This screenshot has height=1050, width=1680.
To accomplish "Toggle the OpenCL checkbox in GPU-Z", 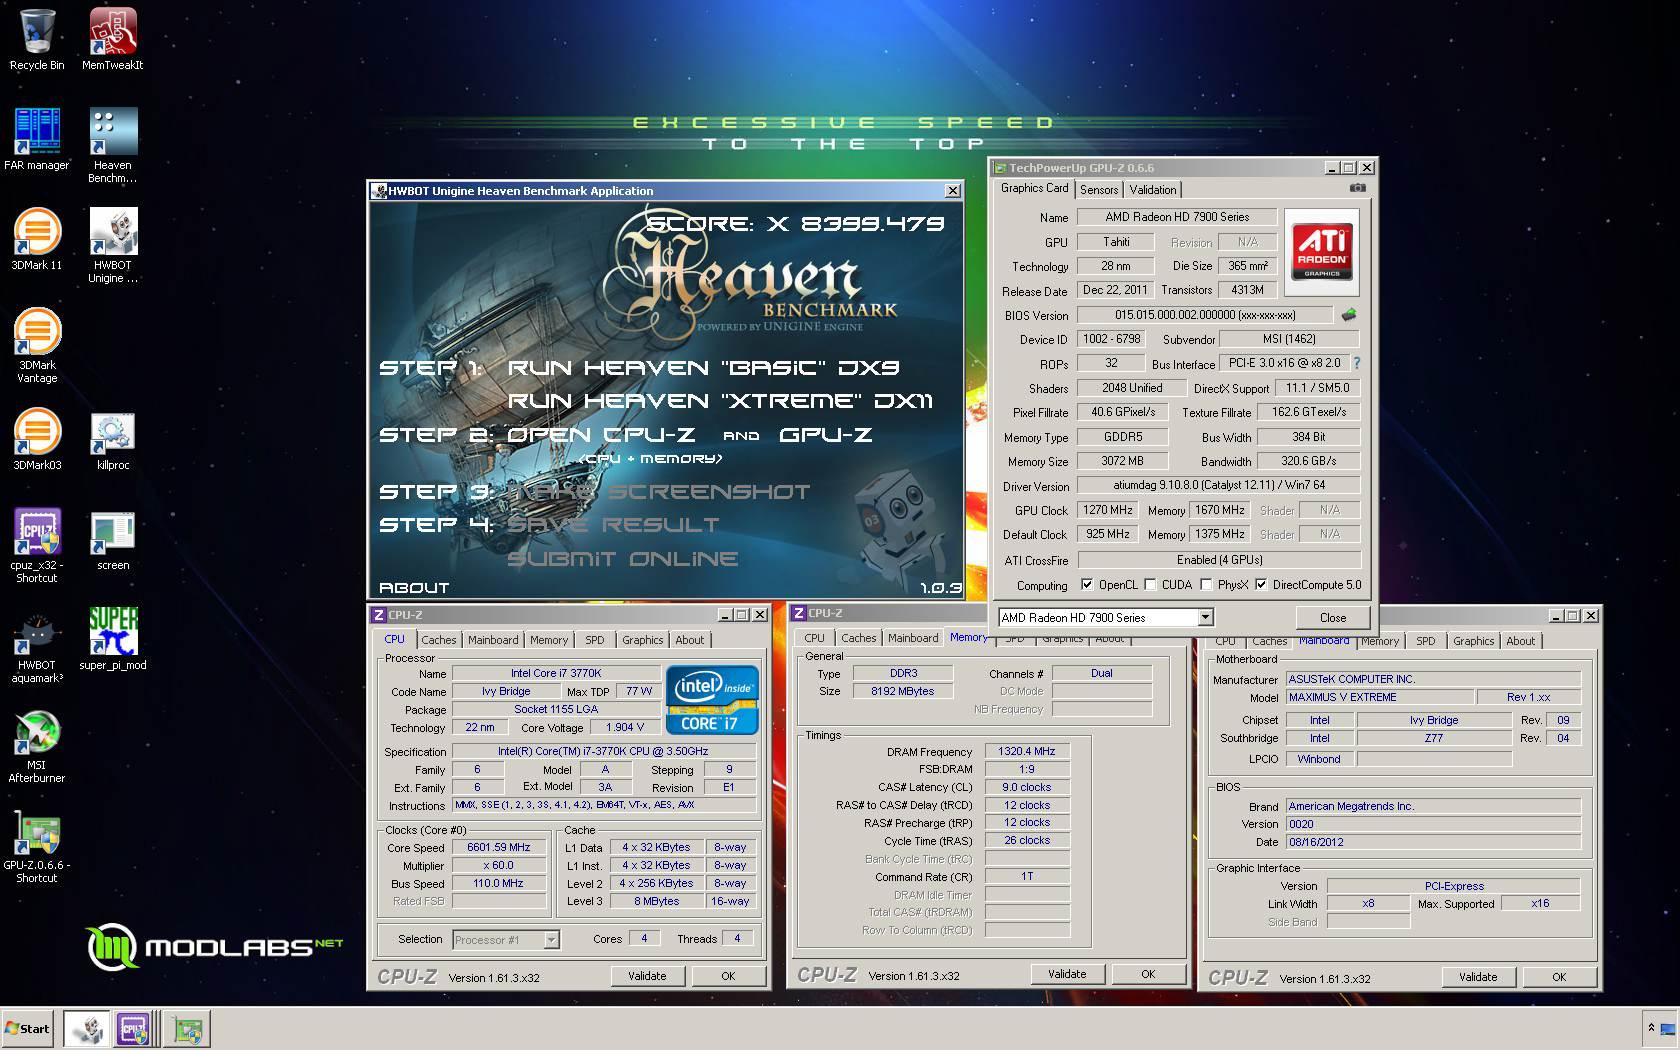I will (x=1087, y=585).
